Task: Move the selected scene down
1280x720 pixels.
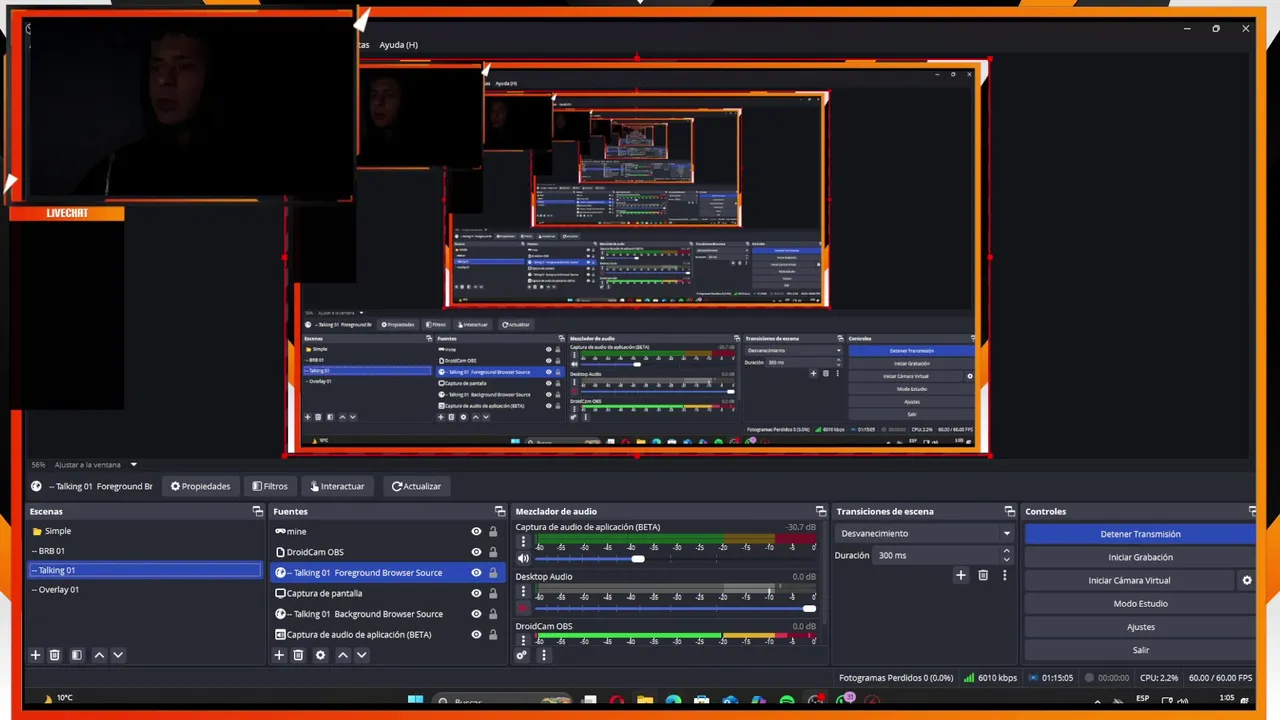Action: tap(118, 655)
